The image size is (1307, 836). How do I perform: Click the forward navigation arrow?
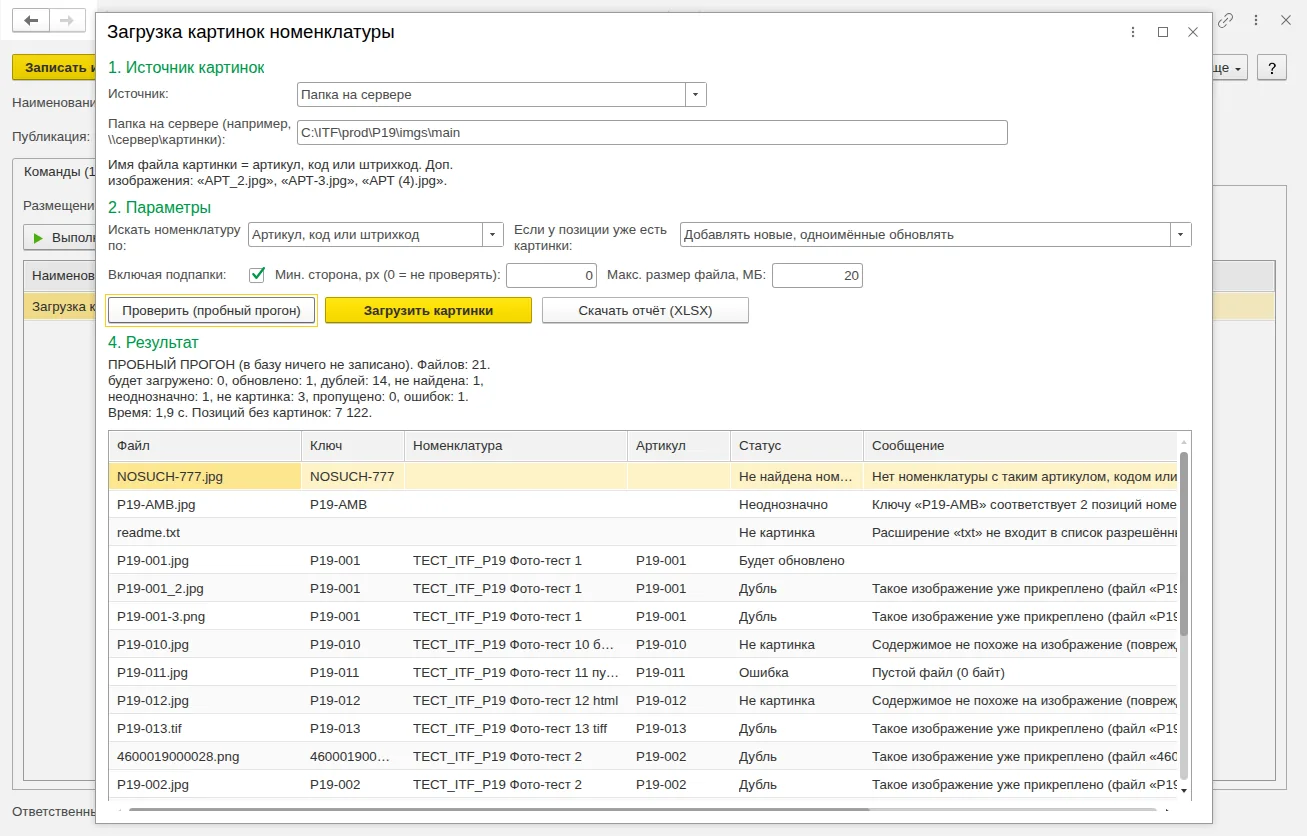coord(66,20)
